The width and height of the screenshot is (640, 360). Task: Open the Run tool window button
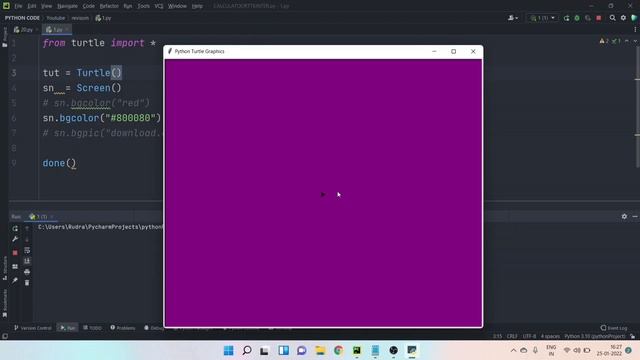[x=67, y=328]
